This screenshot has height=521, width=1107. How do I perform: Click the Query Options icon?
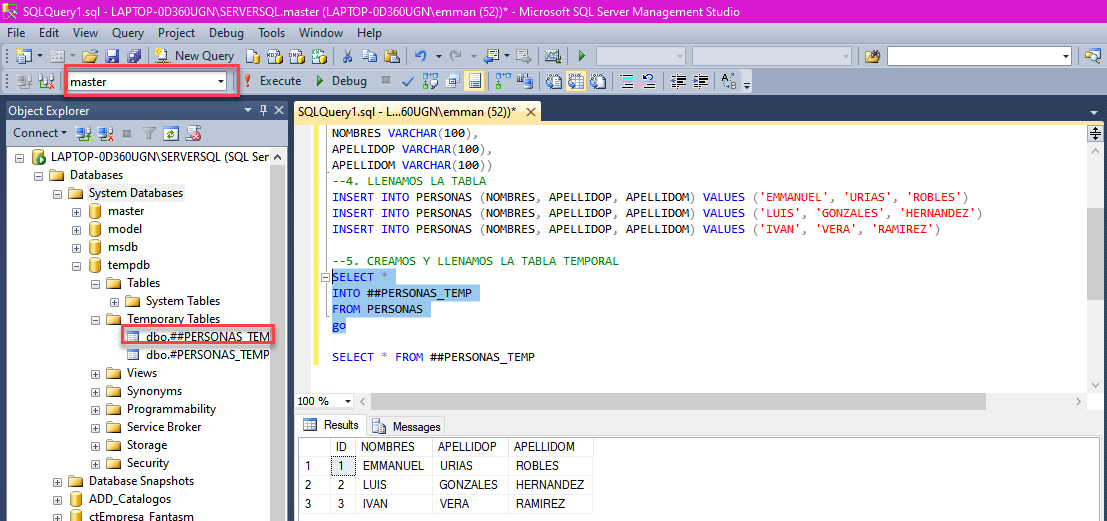click(x=453, y=81)
